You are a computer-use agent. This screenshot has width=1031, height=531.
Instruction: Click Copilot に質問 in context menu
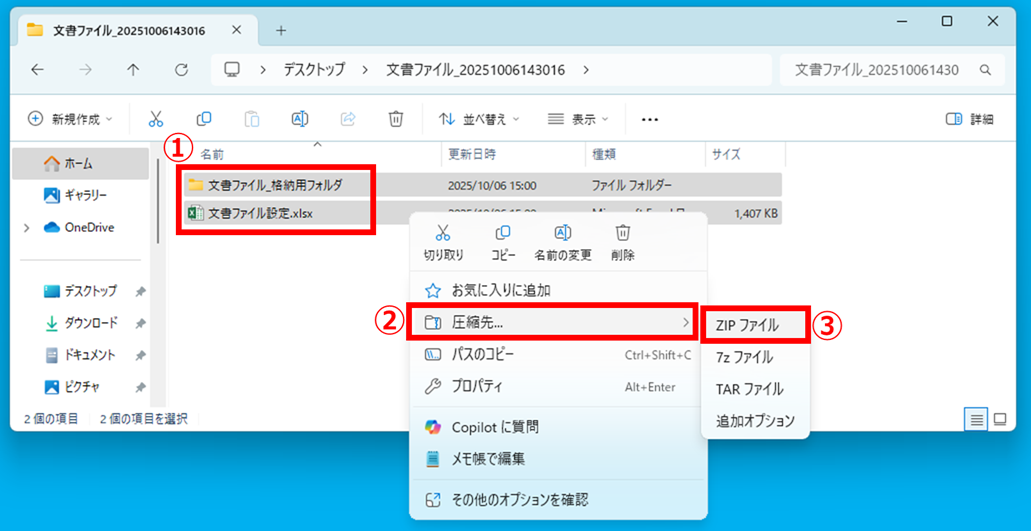(558, 427)
